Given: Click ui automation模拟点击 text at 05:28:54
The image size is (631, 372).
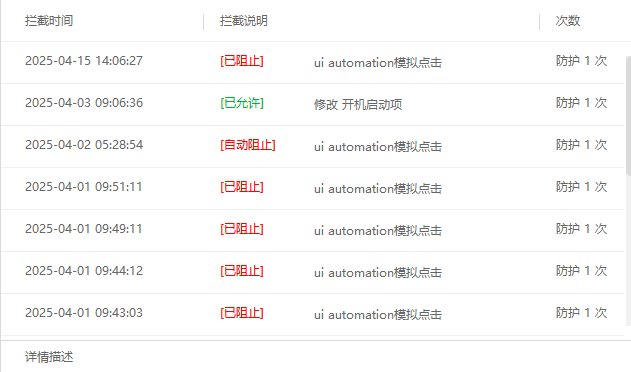Looking at the screenshot, I should click(x=378, y=147).
